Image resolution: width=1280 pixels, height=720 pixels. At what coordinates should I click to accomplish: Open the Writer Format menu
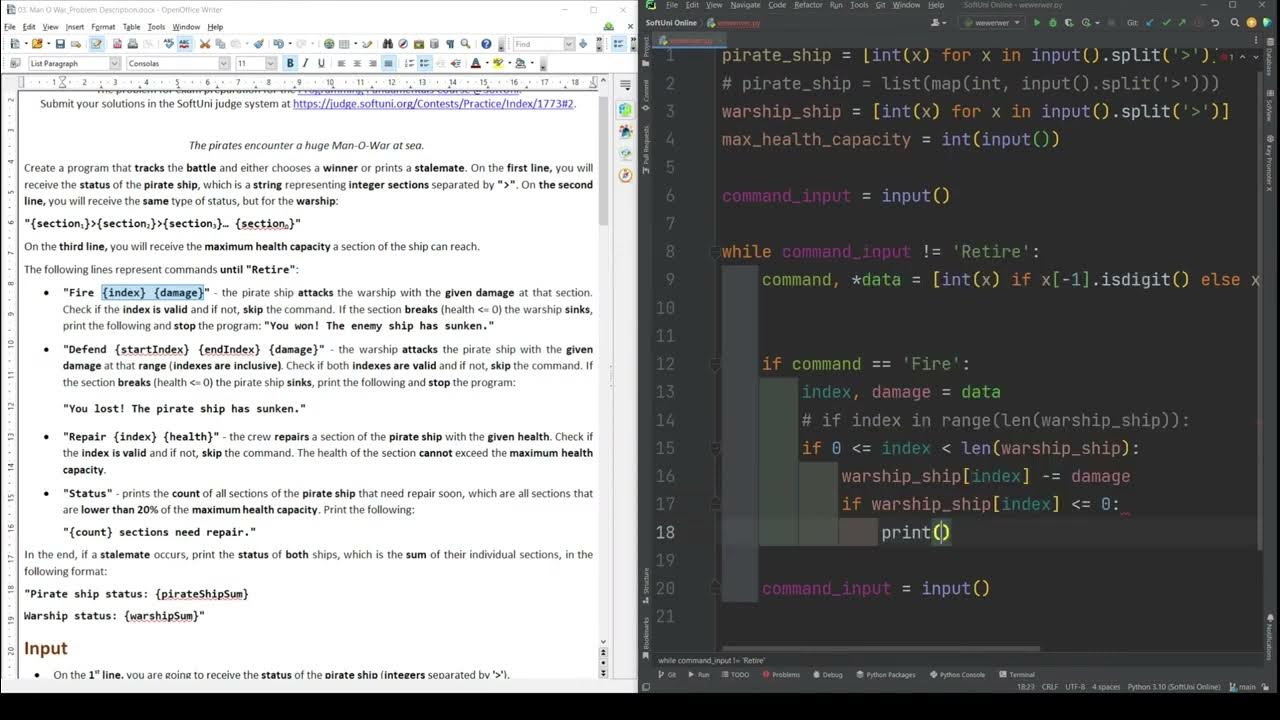103,27
